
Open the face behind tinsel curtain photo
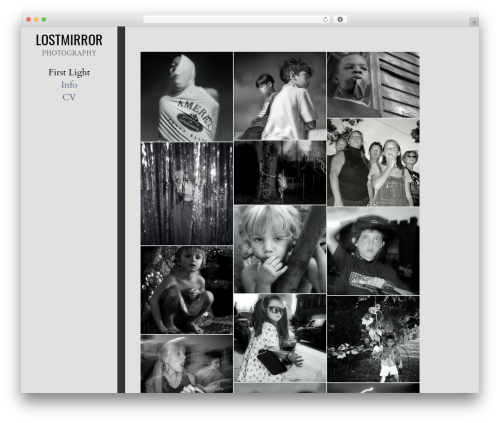tap(187, 193)
